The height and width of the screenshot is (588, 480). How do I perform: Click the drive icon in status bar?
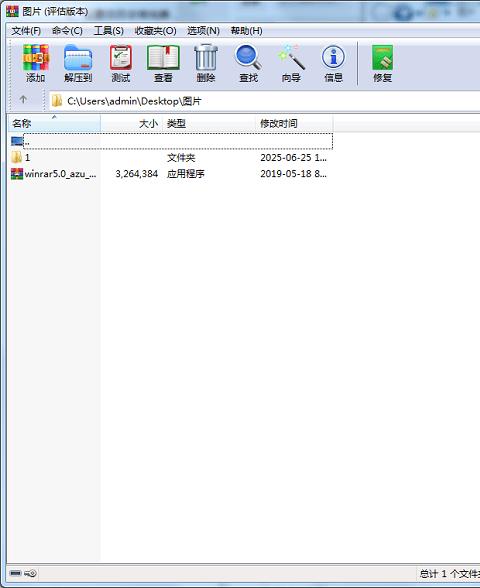click(15, 573)
